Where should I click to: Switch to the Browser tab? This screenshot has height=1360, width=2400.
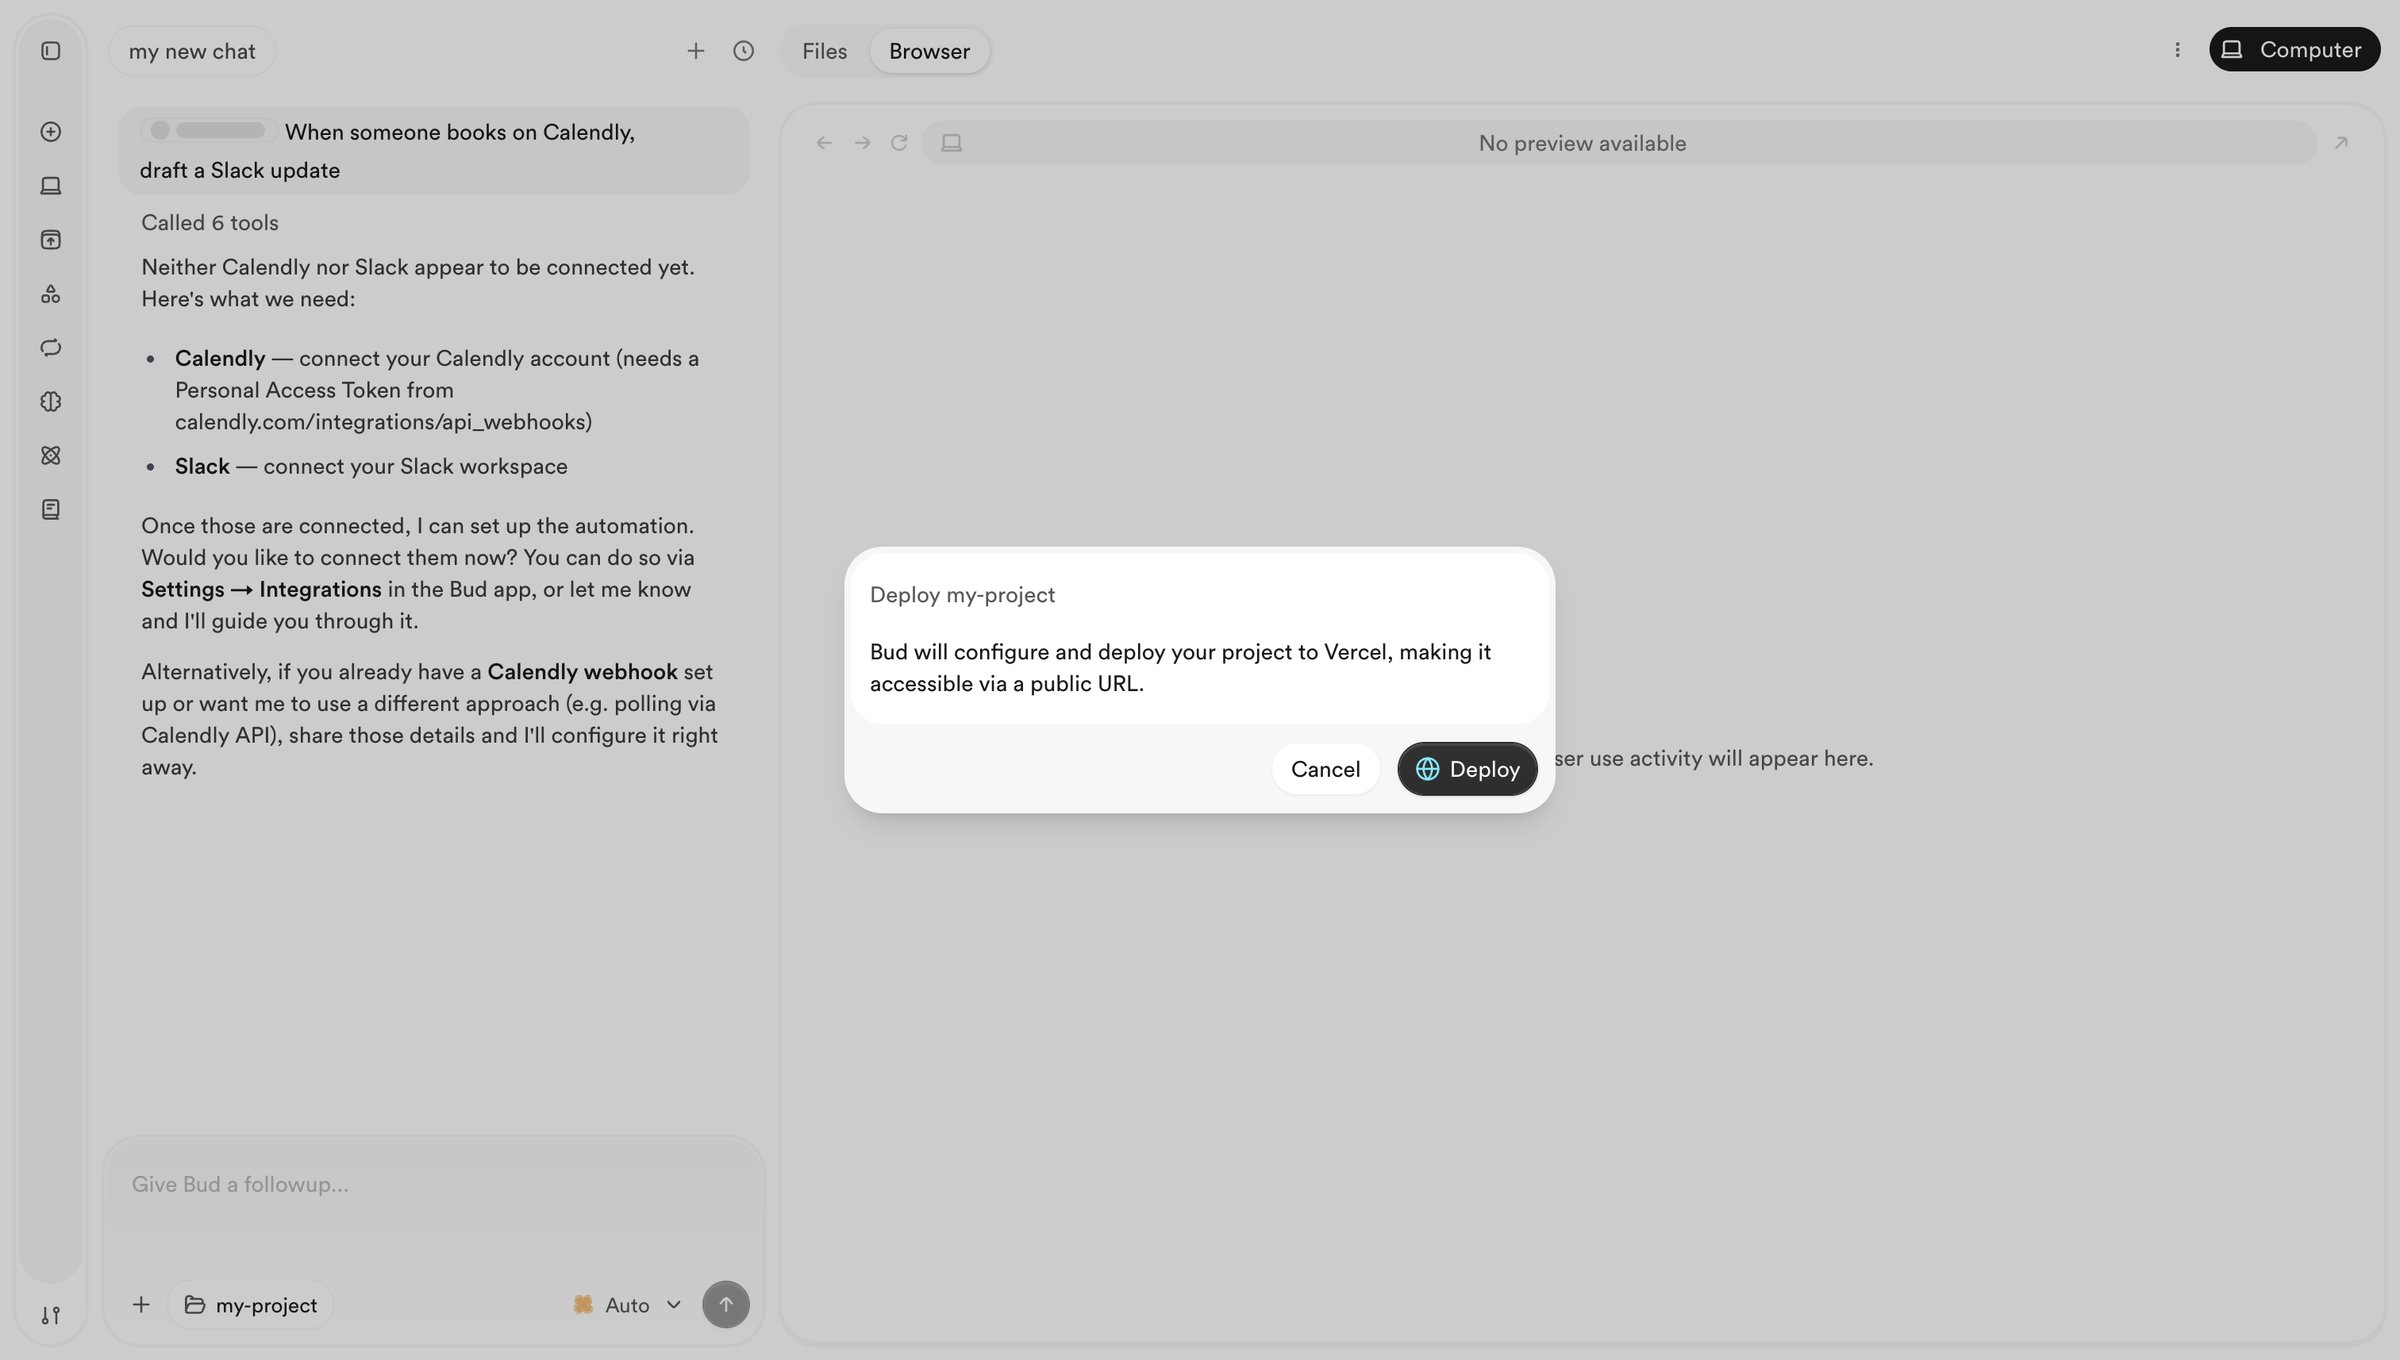click(x=929, y=51)
